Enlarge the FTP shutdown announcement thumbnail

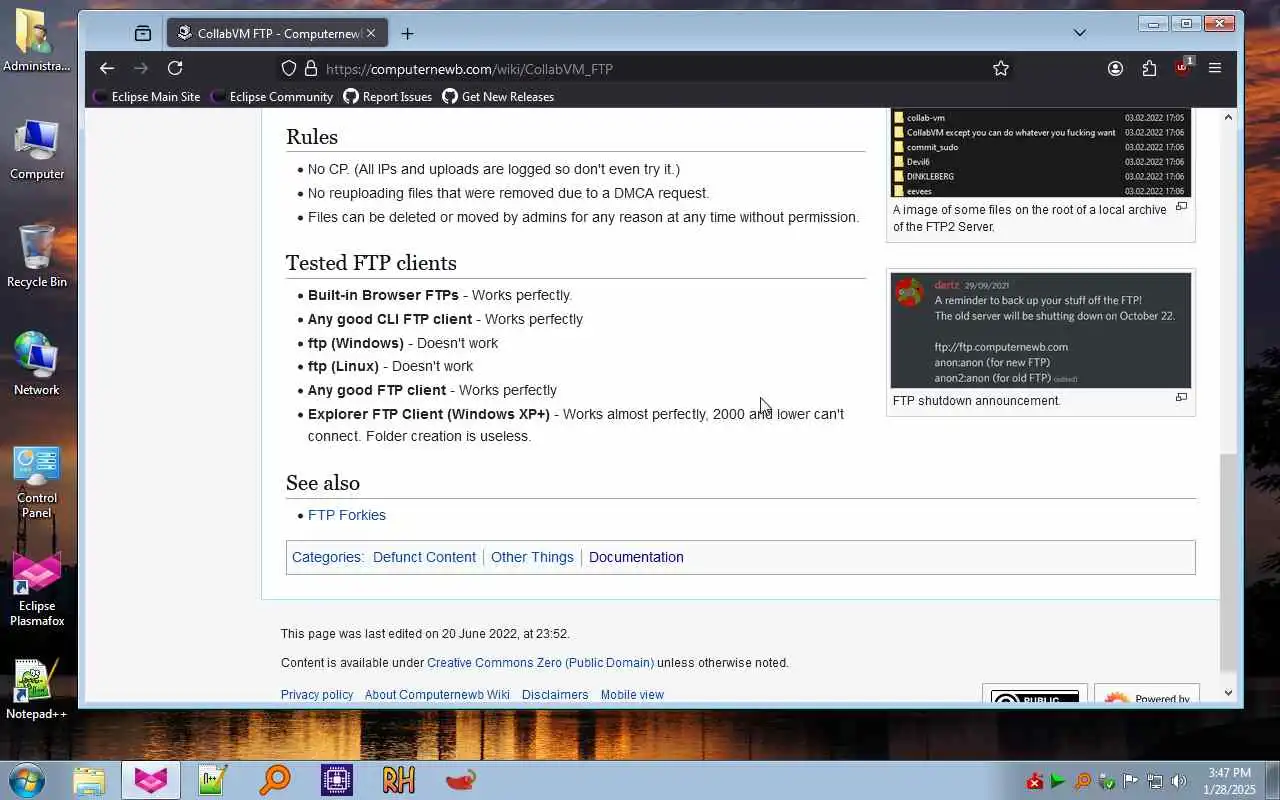coord(1040,330)
